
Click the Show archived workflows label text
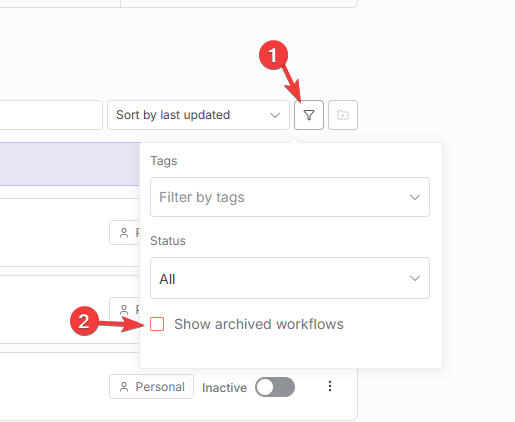pos(259,324)
